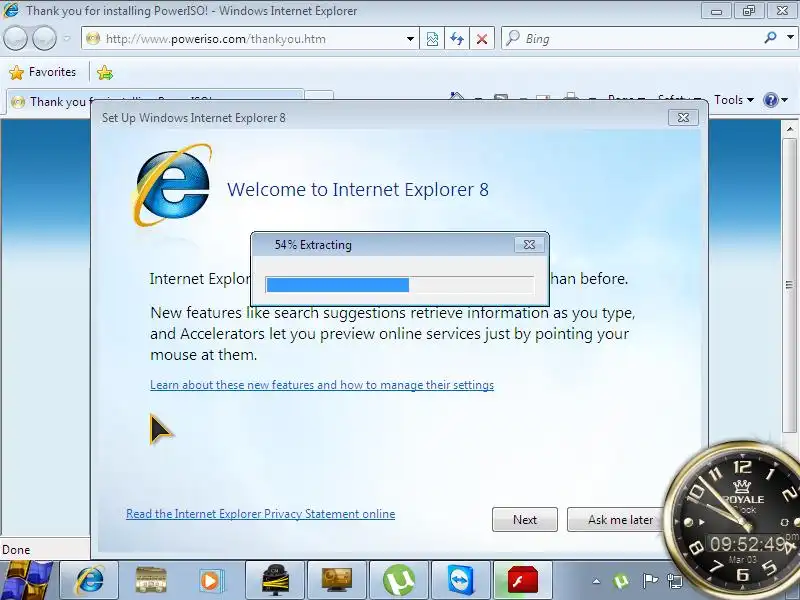800x600 pixels.
Task: Click the search magnifier button
Action: click(x=770, y=38)
